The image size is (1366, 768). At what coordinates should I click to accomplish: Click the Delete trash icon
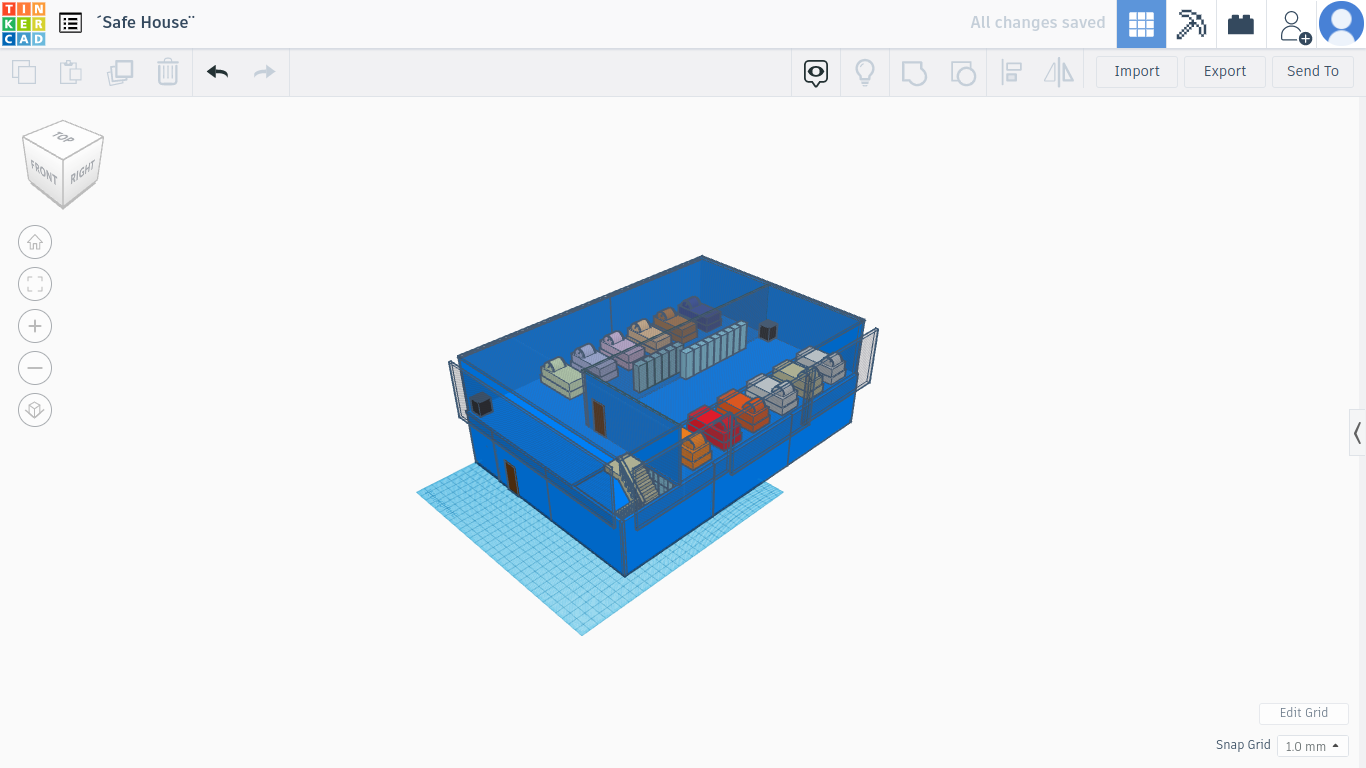(x=167, y=72)
